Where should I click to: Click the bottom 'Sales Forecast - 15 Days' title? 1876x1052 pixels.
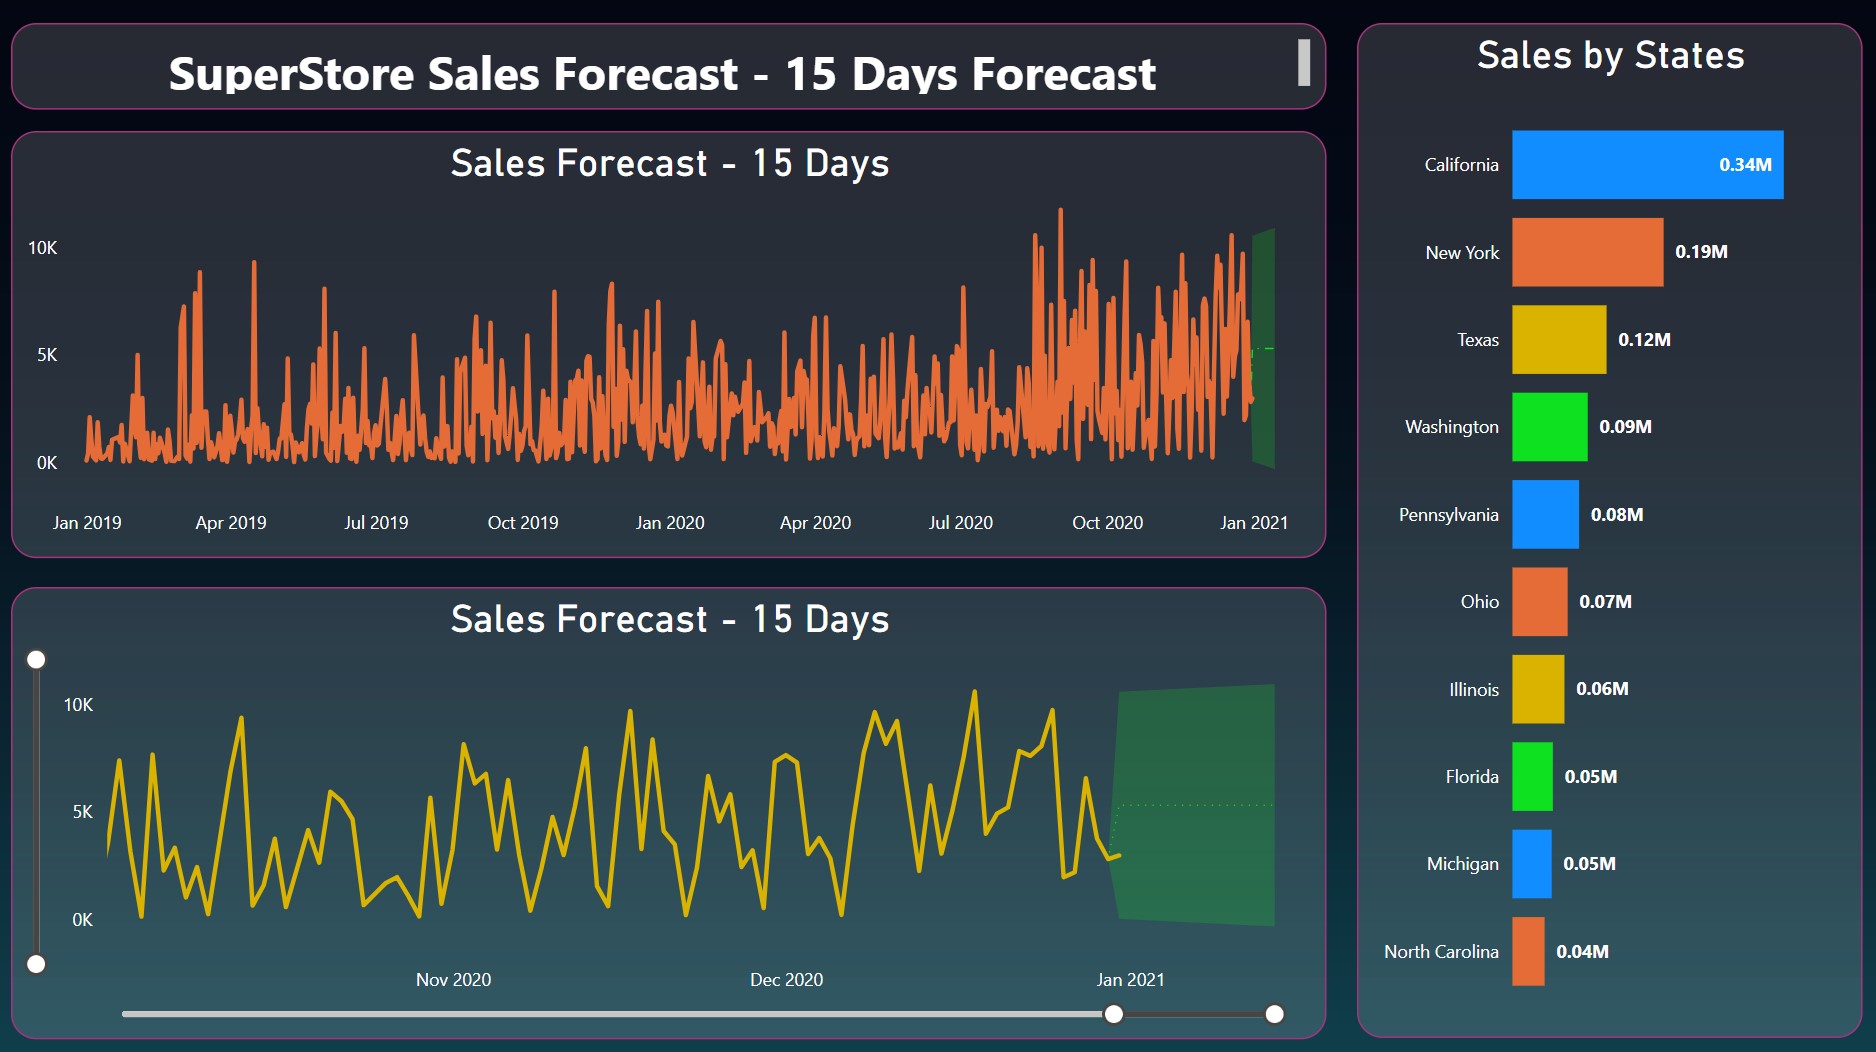[x=669, y=619]
